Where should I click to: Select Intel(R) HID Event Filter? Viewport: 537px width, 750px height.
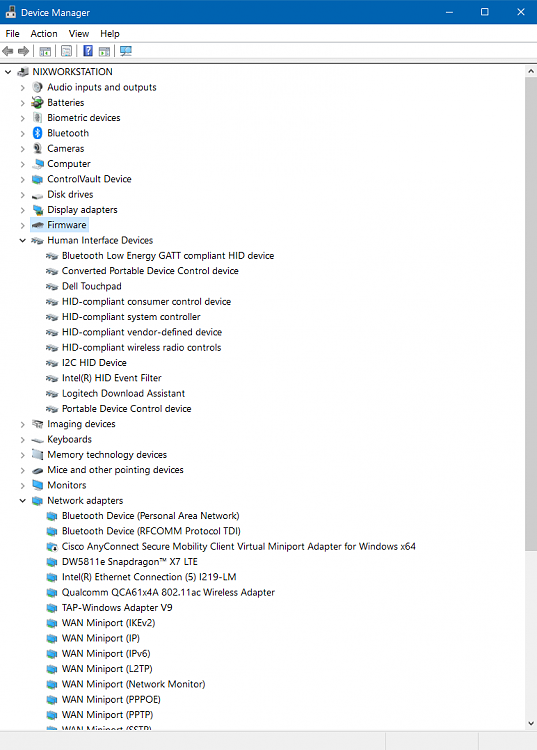click(x=112, y=378)
